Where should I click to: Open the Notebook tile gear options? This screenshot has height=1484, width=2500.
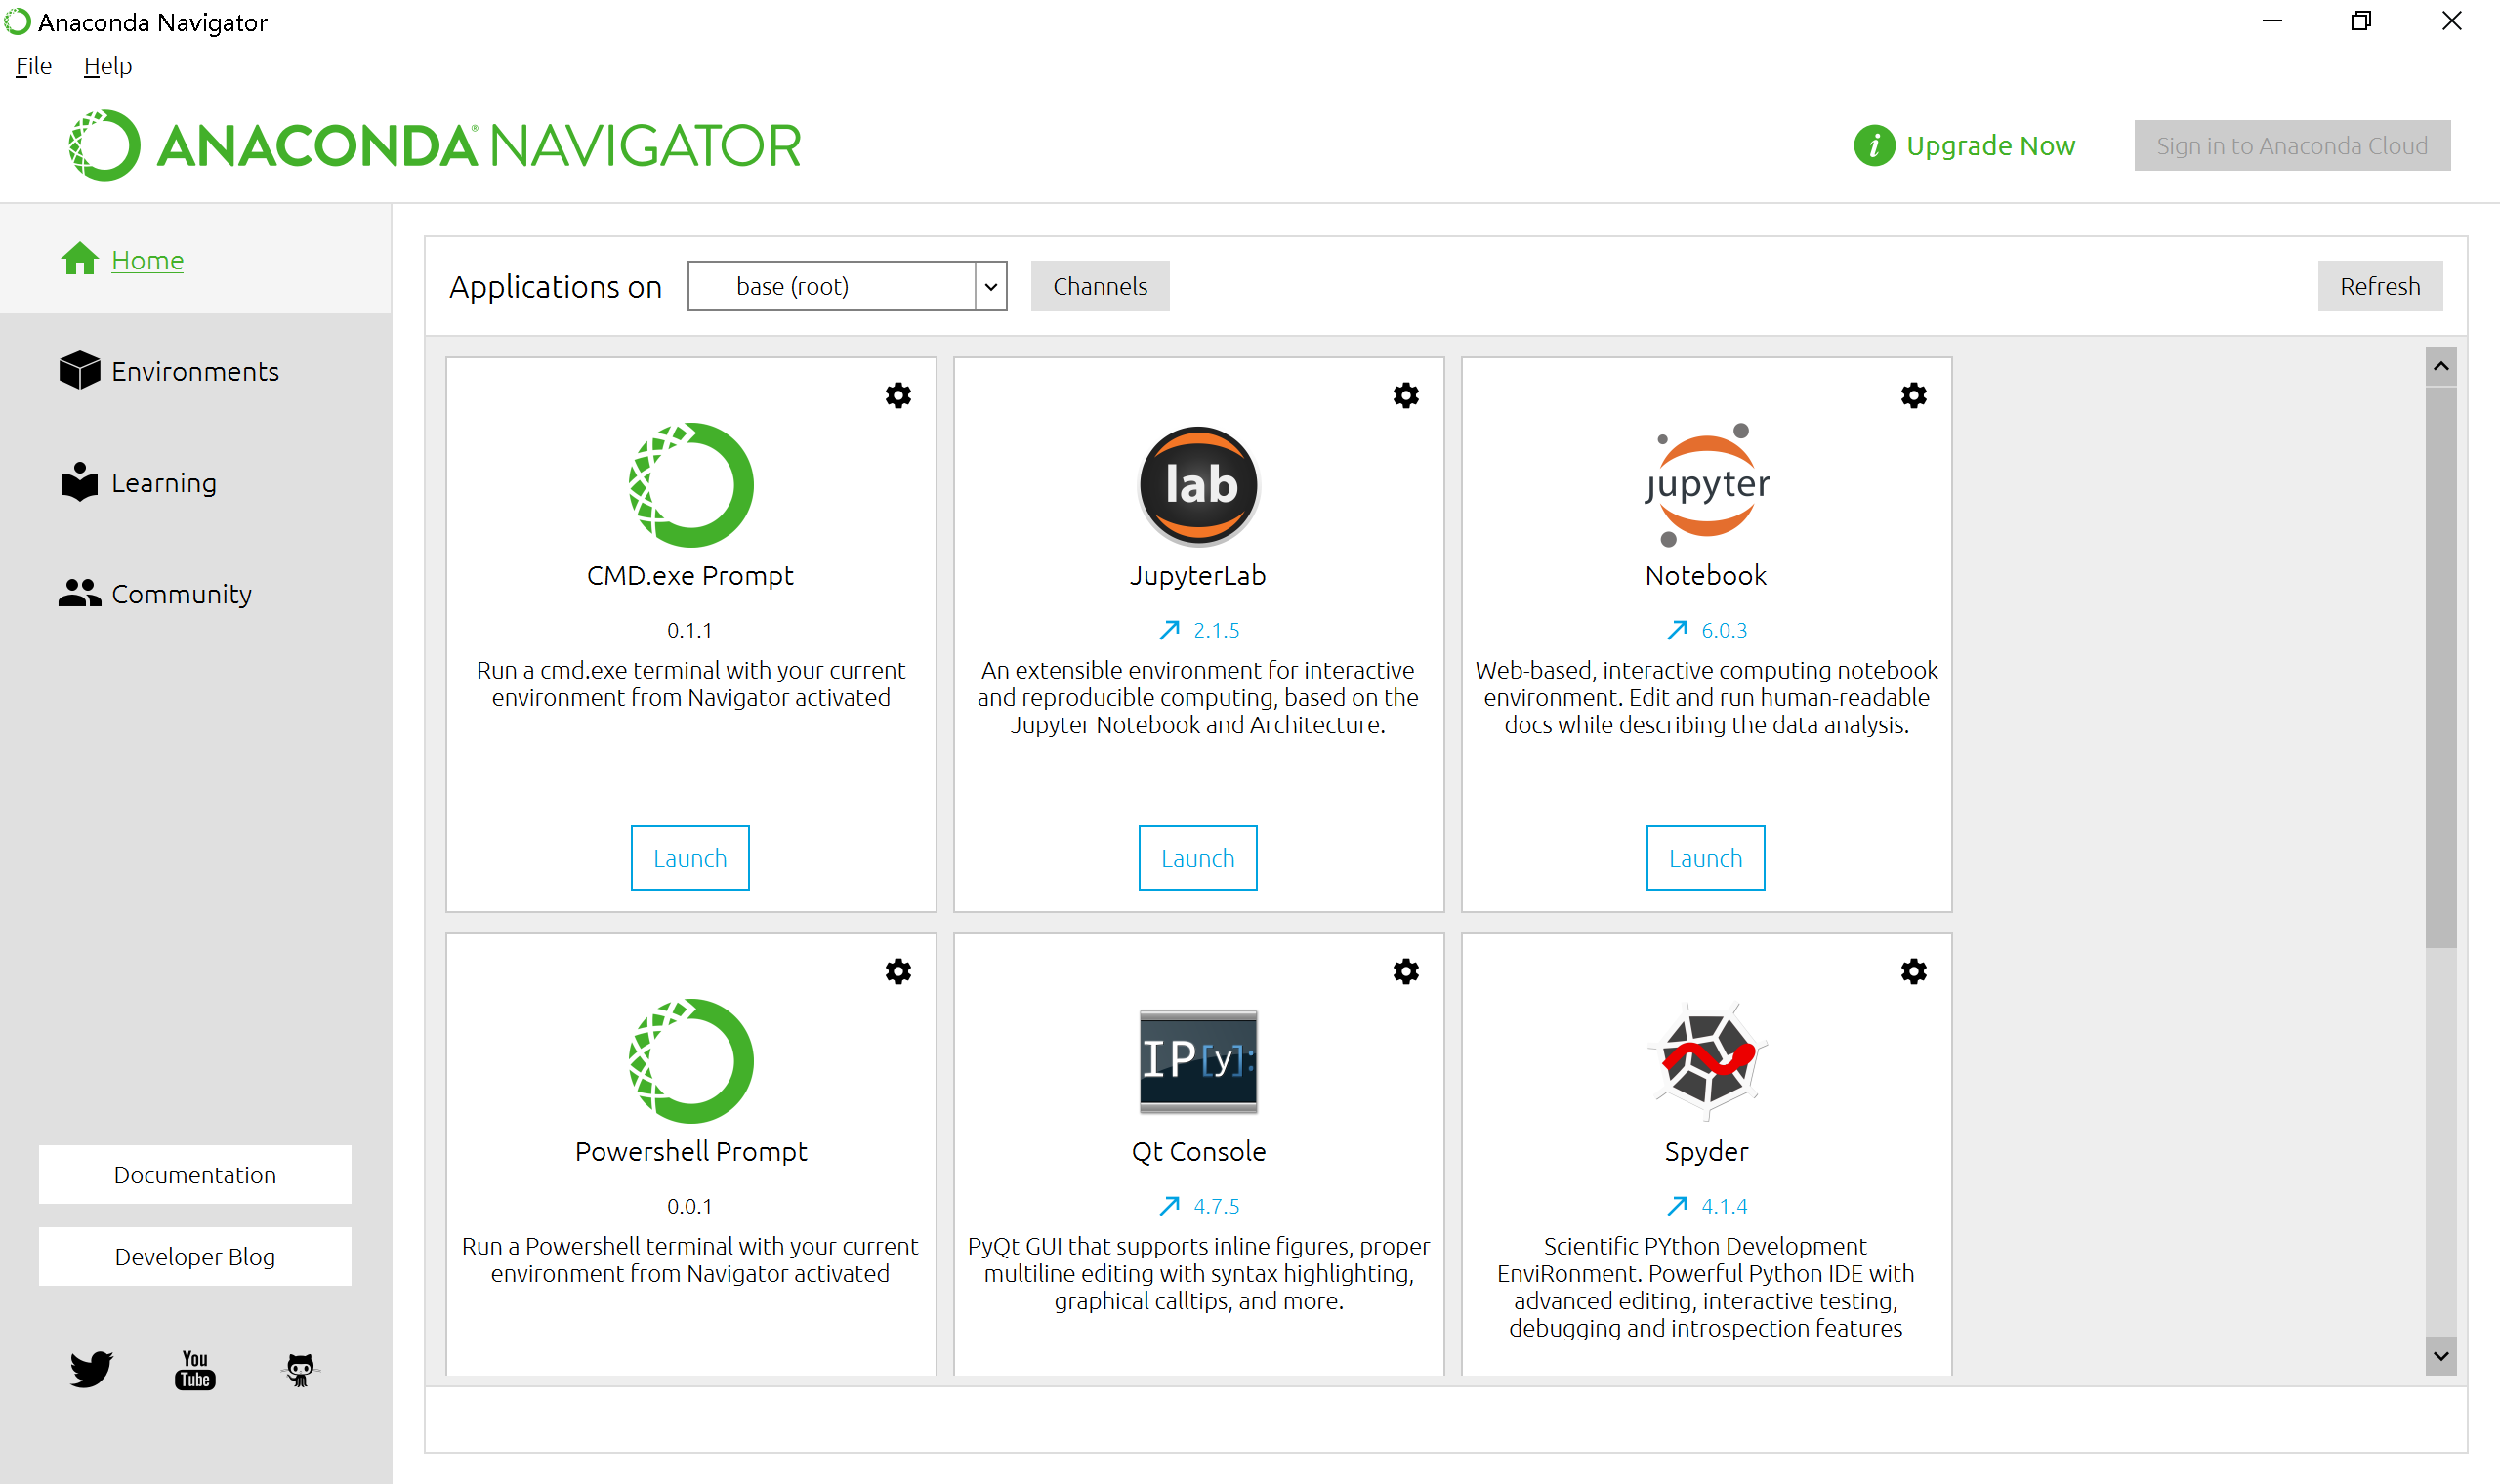pyautogui.click(x=1913, y=395)
